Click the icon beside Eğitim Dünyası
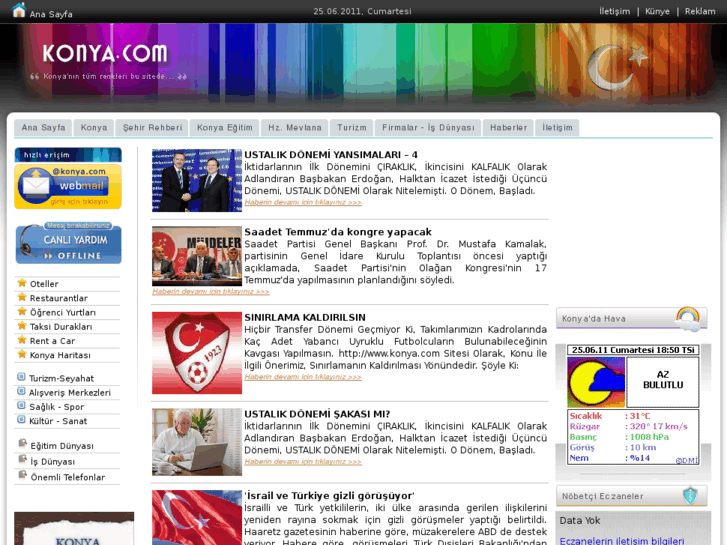 (x=22, y=444)
